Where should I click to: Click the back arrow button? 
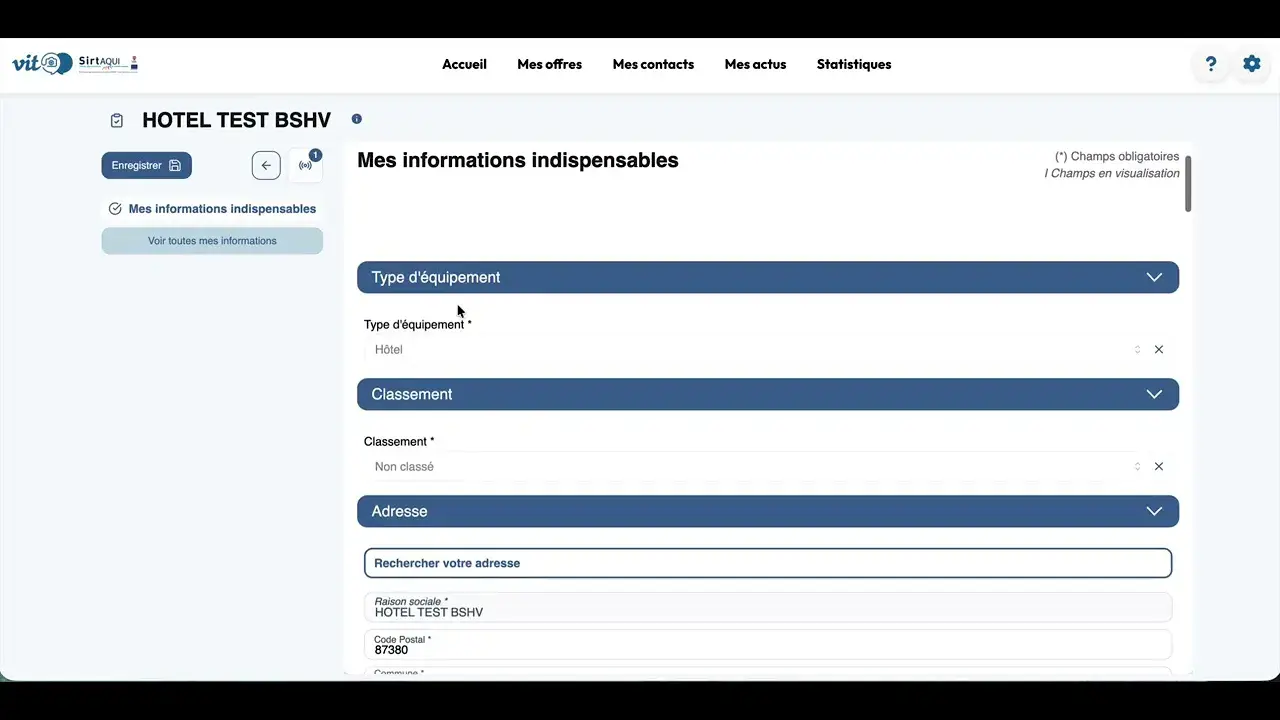point(266,166)
